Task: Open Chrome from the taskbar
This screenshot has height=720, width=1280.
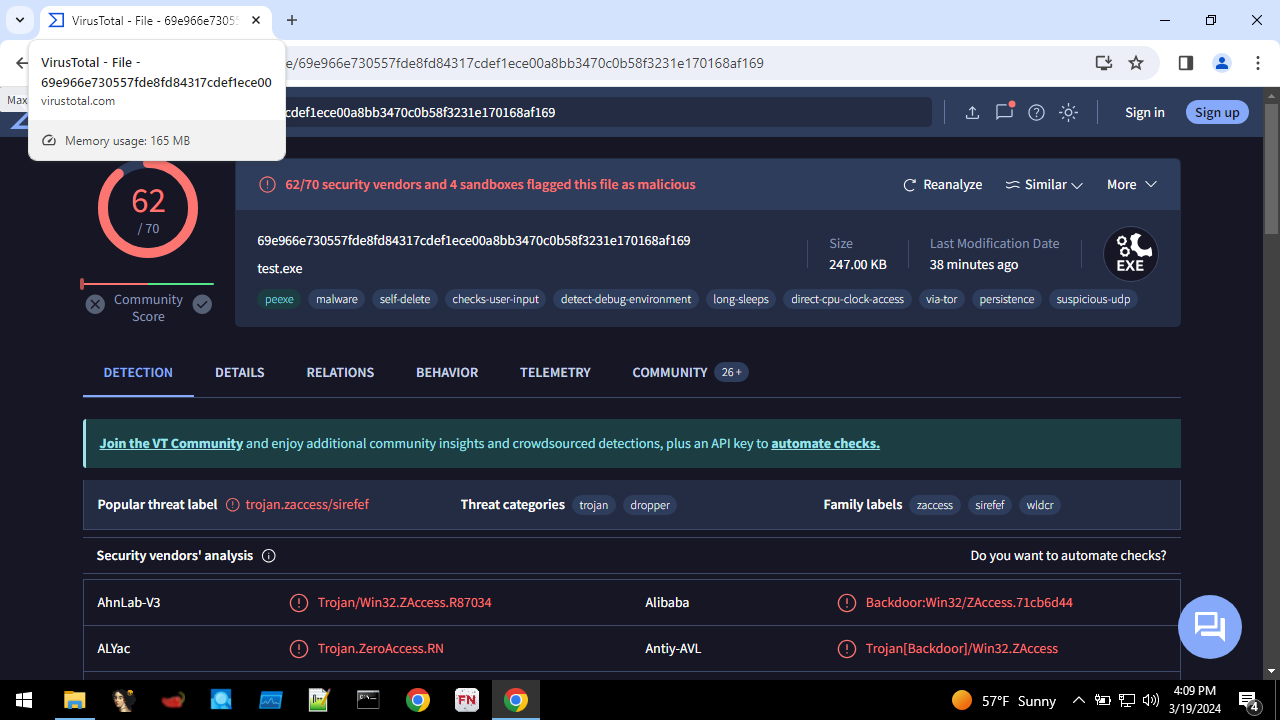Action: (x=418, y=699)
